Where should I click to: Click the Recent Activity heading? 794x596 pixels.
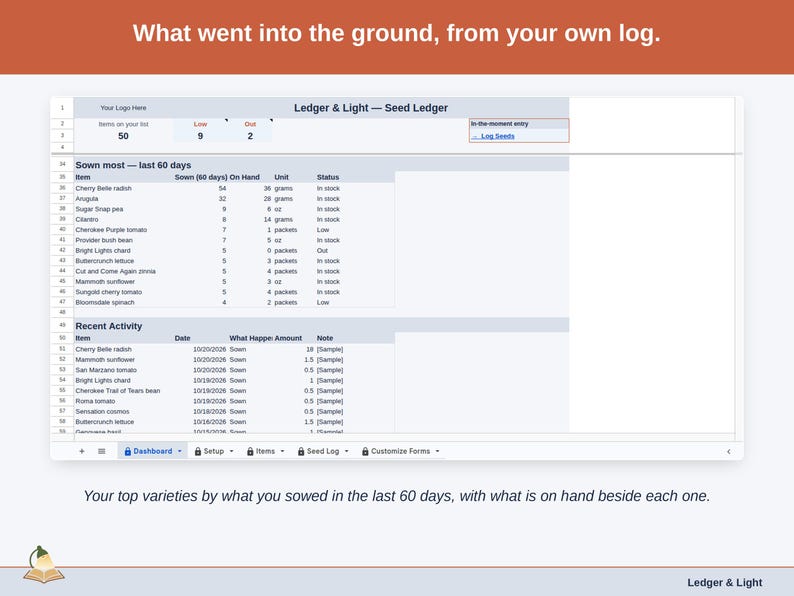[108, 326]
